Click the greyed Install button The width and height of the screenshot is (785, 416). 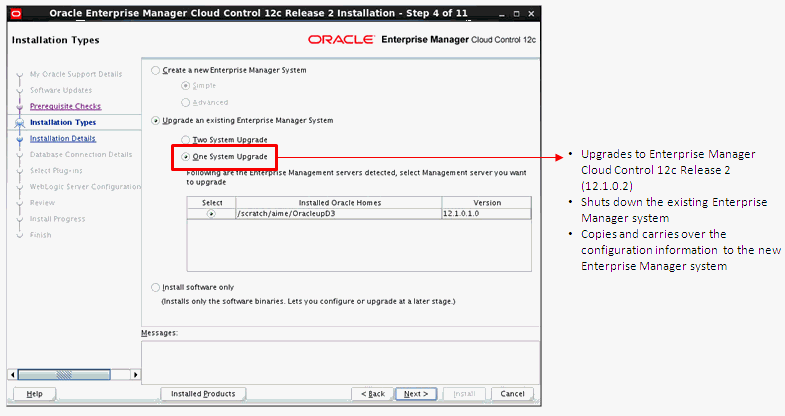(x=464, y=394)
